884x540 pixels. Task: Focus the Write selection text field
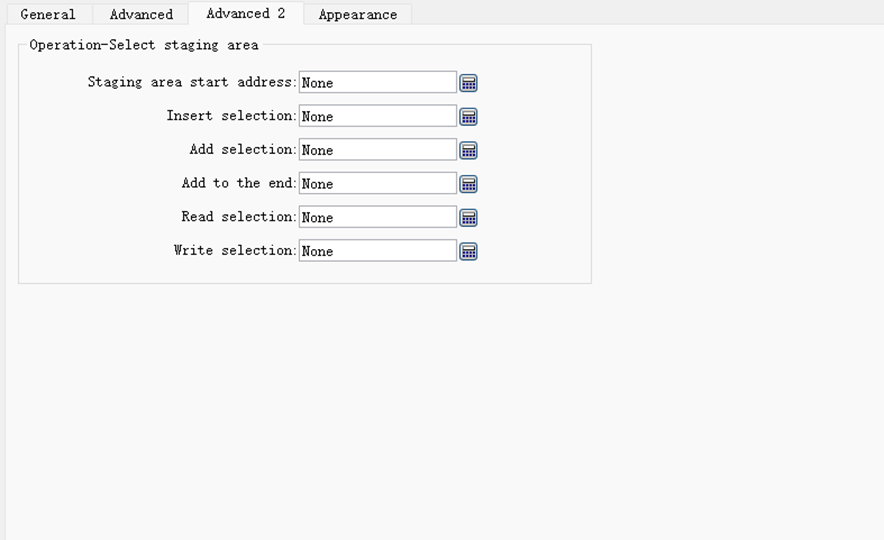click(377, 251)
